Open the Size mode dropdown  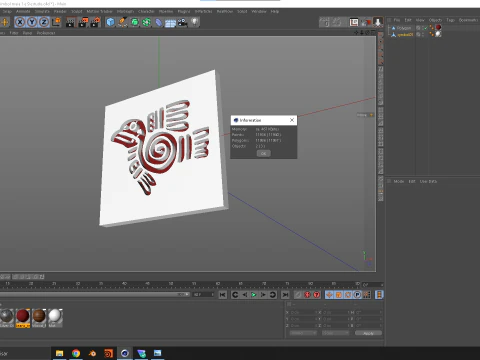(x=335, y=333)
